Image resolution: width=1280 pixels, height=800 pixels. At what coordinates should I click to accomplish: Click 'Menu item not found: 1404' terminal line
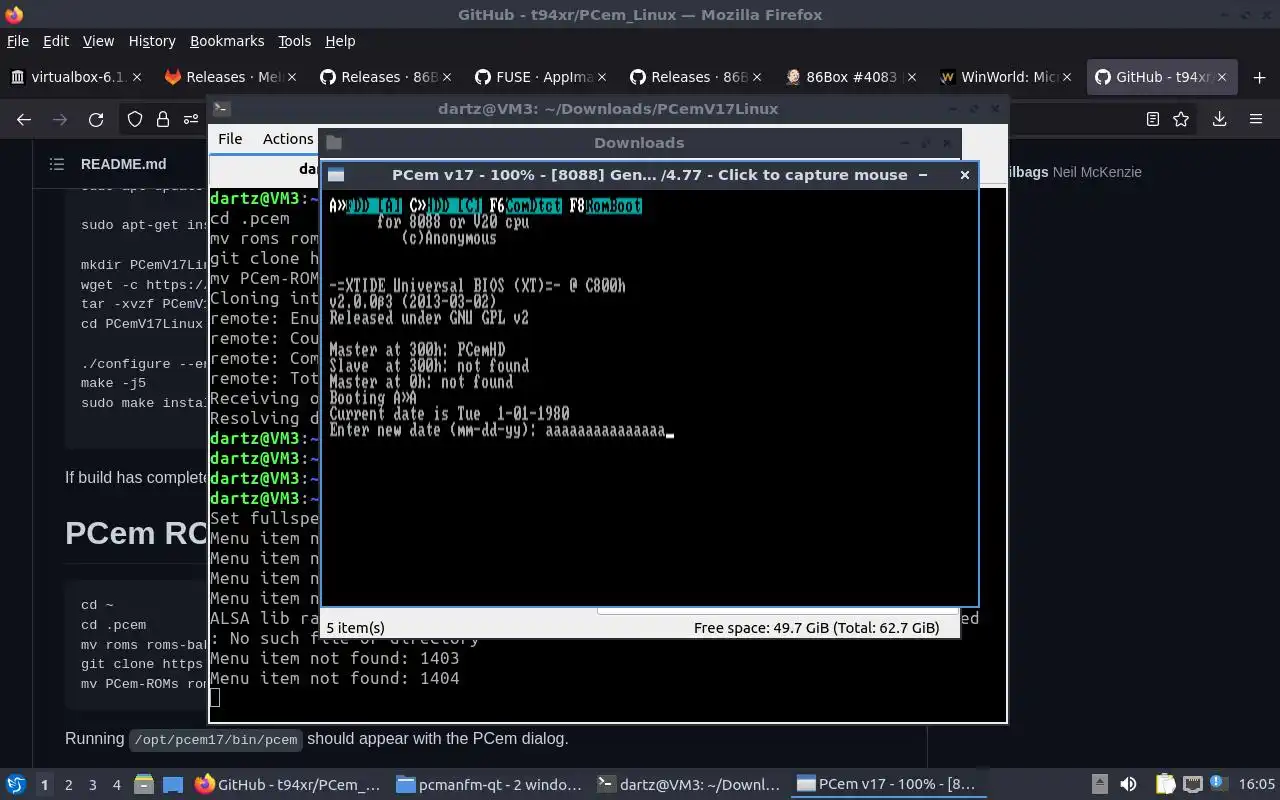pyautogui.click(x=334, y=678)
